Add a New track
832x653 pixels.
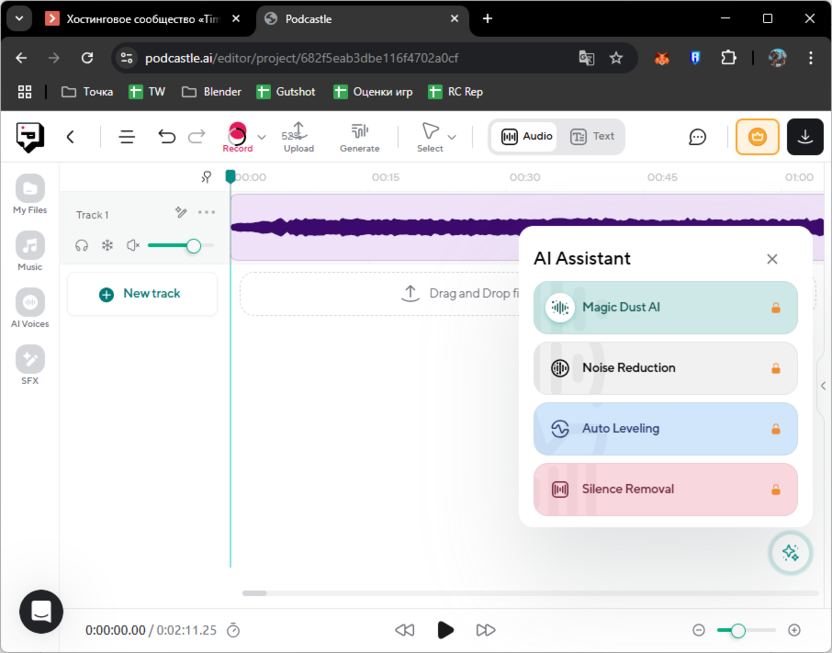click(x=142, y=294)
